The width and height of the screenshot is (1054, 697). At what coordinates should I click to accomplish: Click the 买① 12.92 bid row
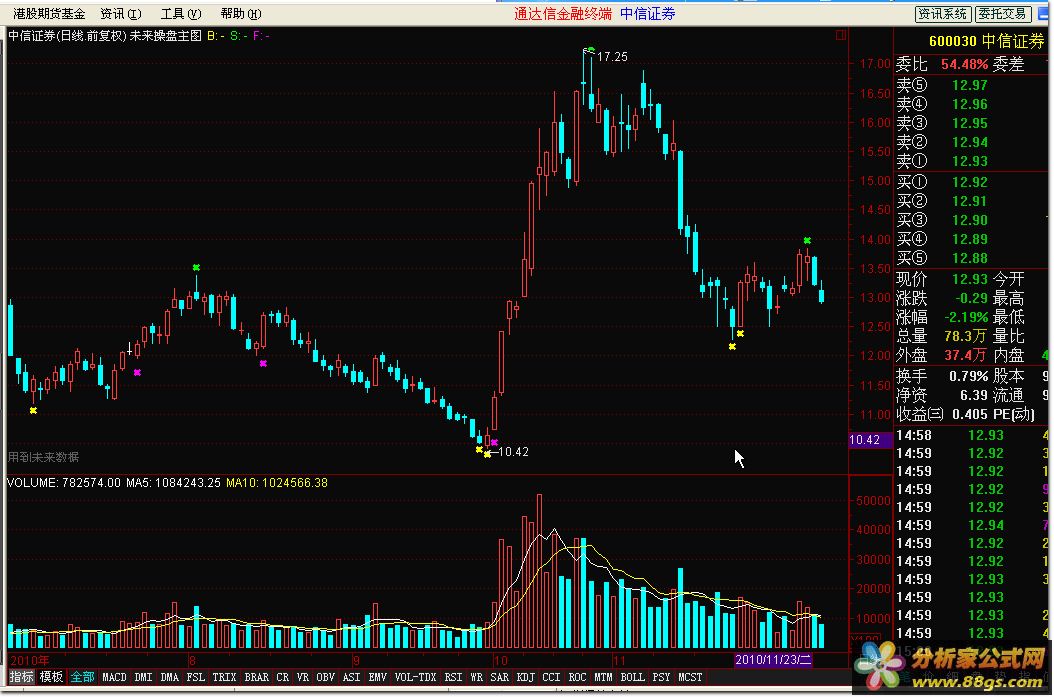942,182
